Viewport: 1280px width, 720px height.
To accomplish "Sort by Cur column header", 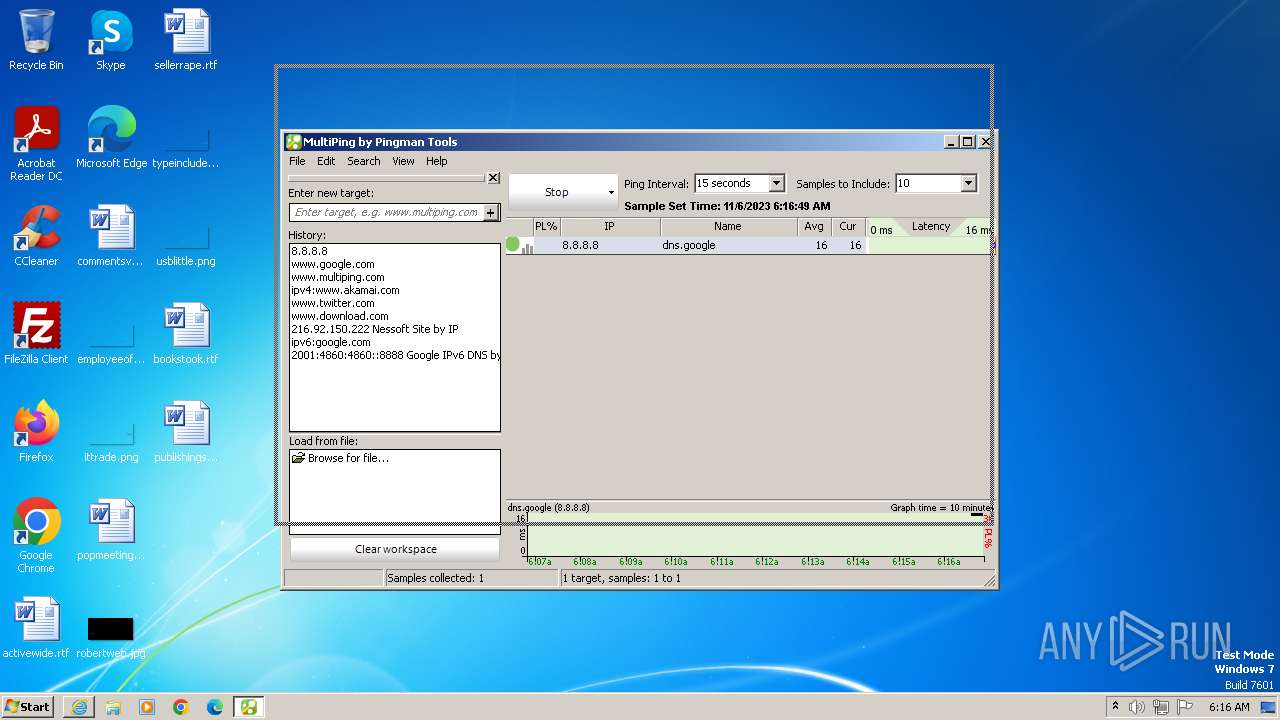I will [848, 227].
